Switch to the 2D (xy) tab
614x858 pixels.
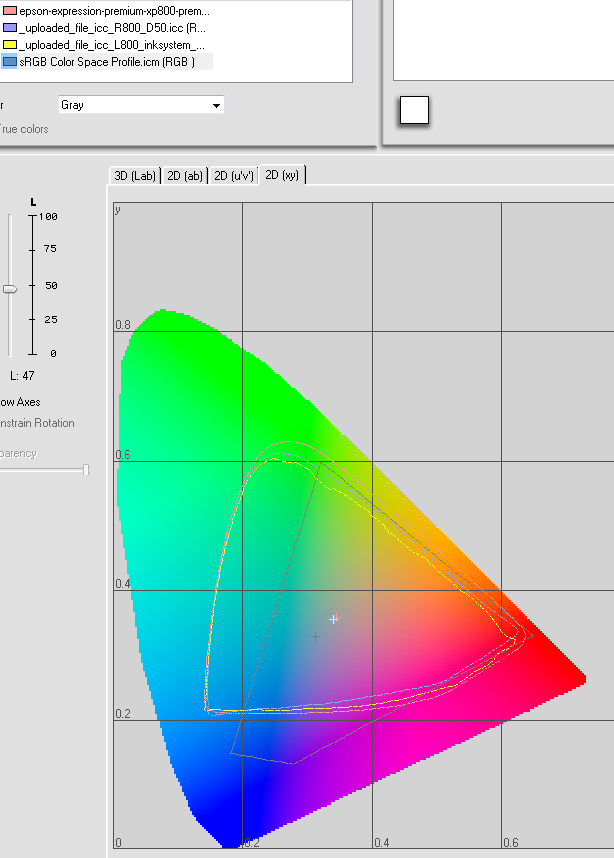pyautogui.click(x=282, y=175)
